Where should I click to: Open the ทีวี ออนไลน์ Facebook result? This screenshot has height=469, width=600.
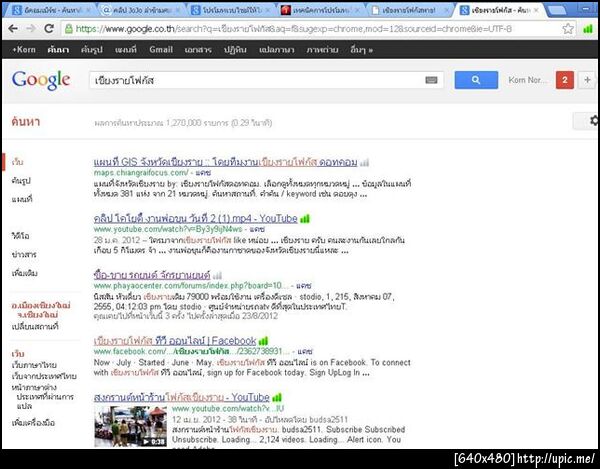[175, 340]
